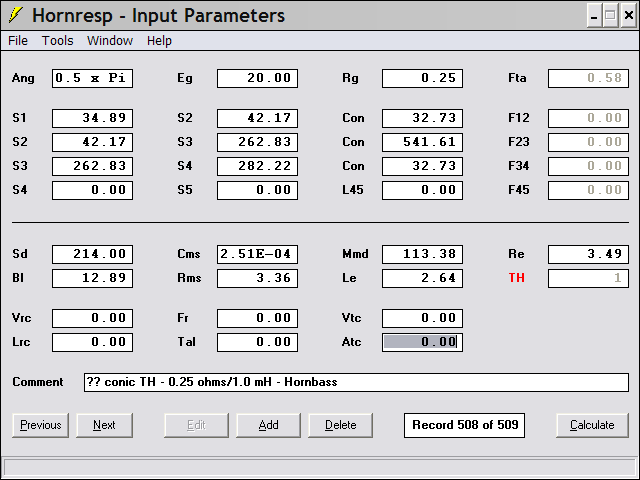Viewport: 640px width, 480px height.
Task: Click the F23 field
Action: (588, 142)
